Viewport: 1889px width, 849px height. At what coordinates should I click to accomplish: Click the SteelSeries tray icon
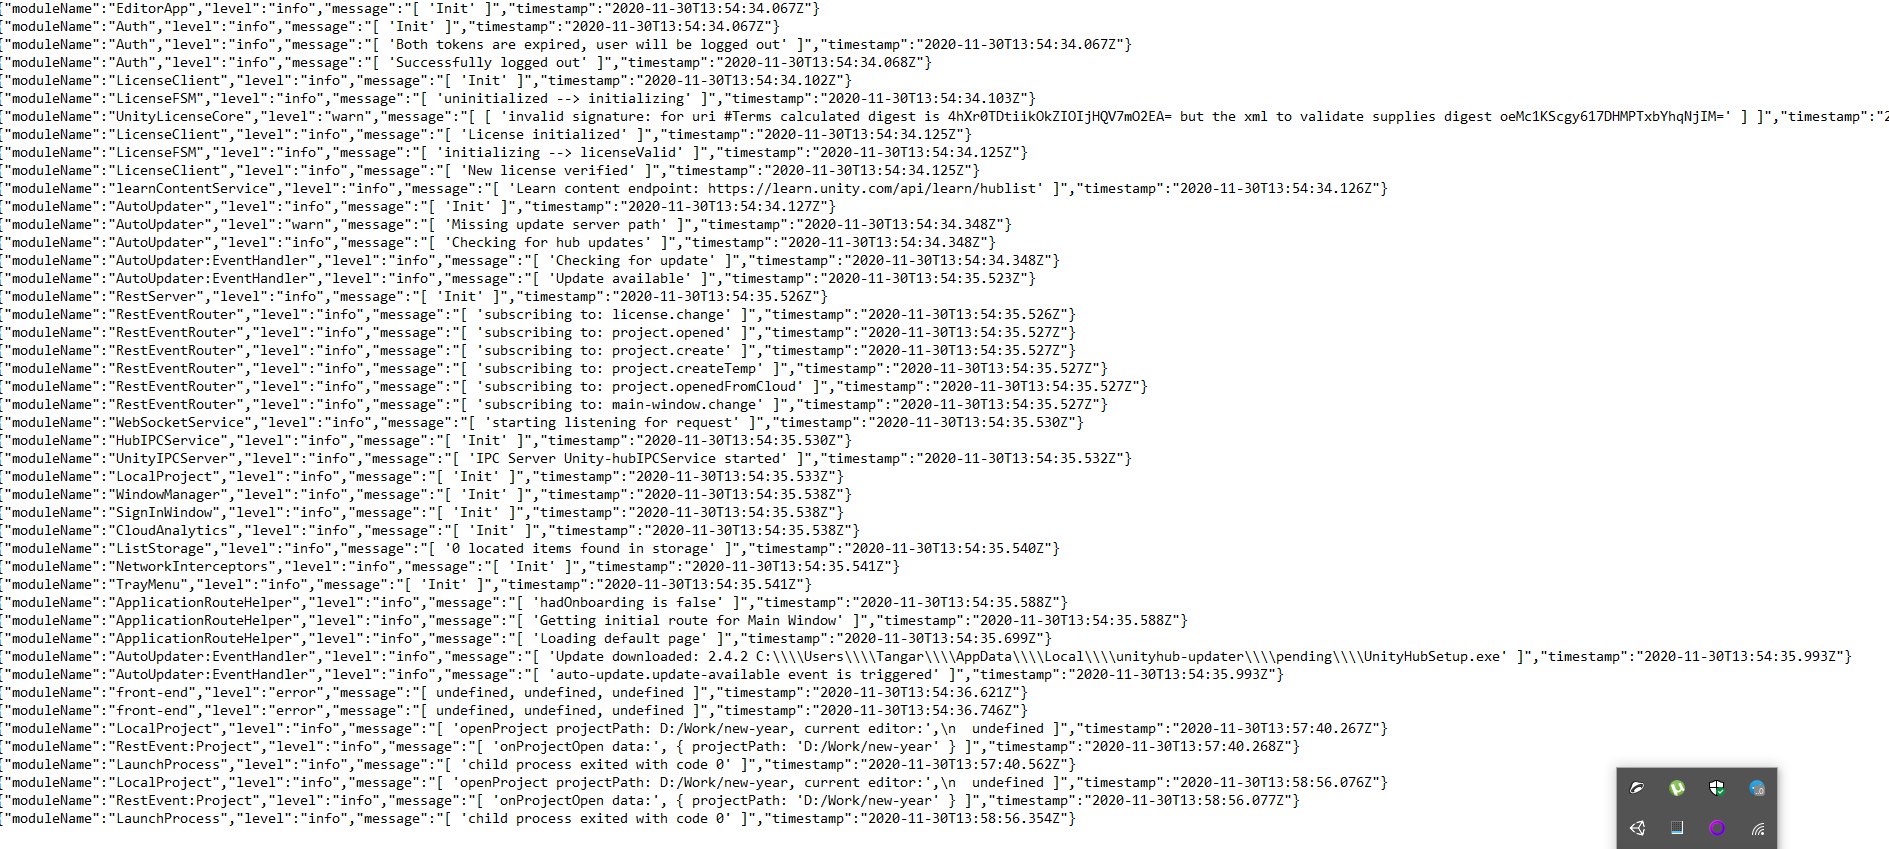(1637, 788)
